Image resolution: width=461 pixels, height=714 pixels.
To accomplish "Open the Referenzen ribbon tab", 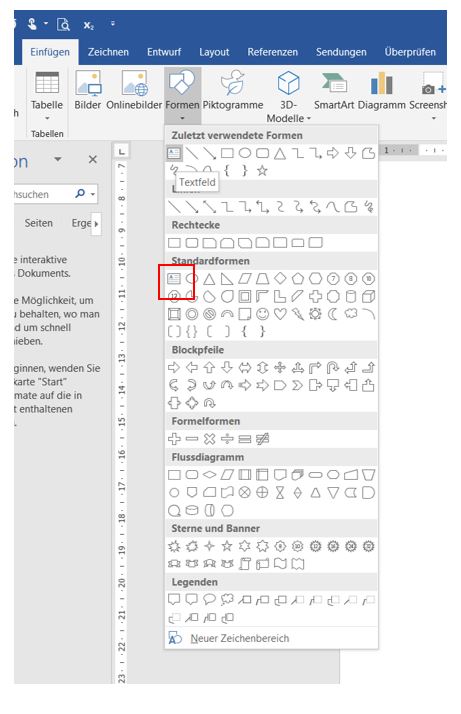I will click(x=272, y=52).
